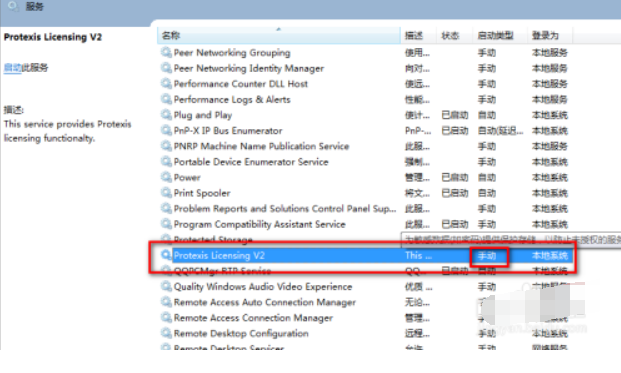
Task: Click the icon next to Protexis Licensing V2
Action: 166,255
